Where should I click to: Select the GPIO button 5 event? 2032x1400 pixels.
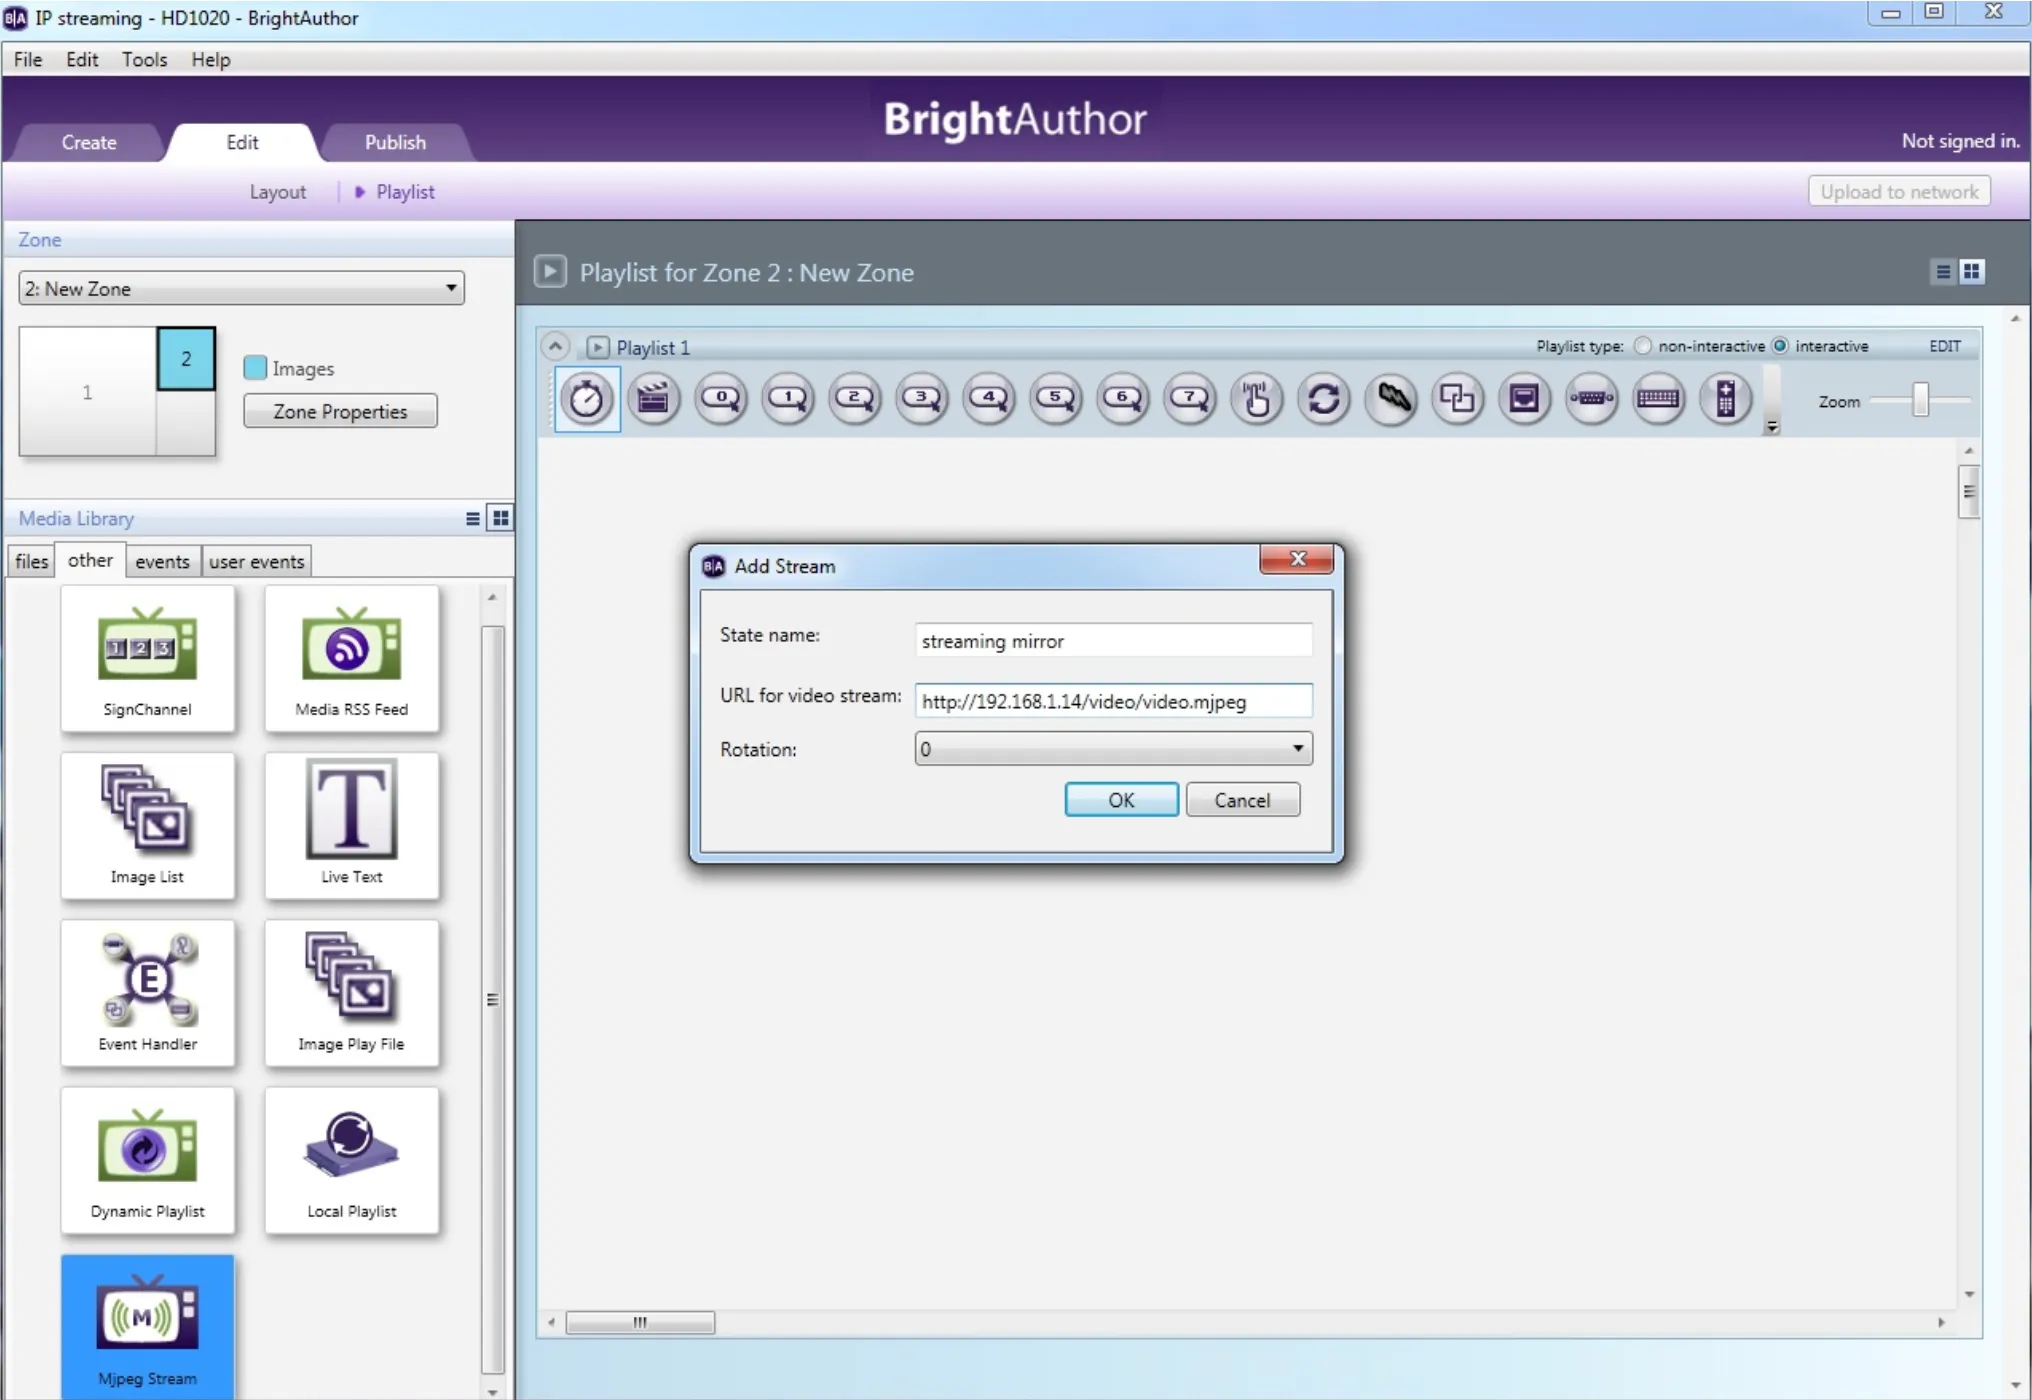pos(1056,399)
